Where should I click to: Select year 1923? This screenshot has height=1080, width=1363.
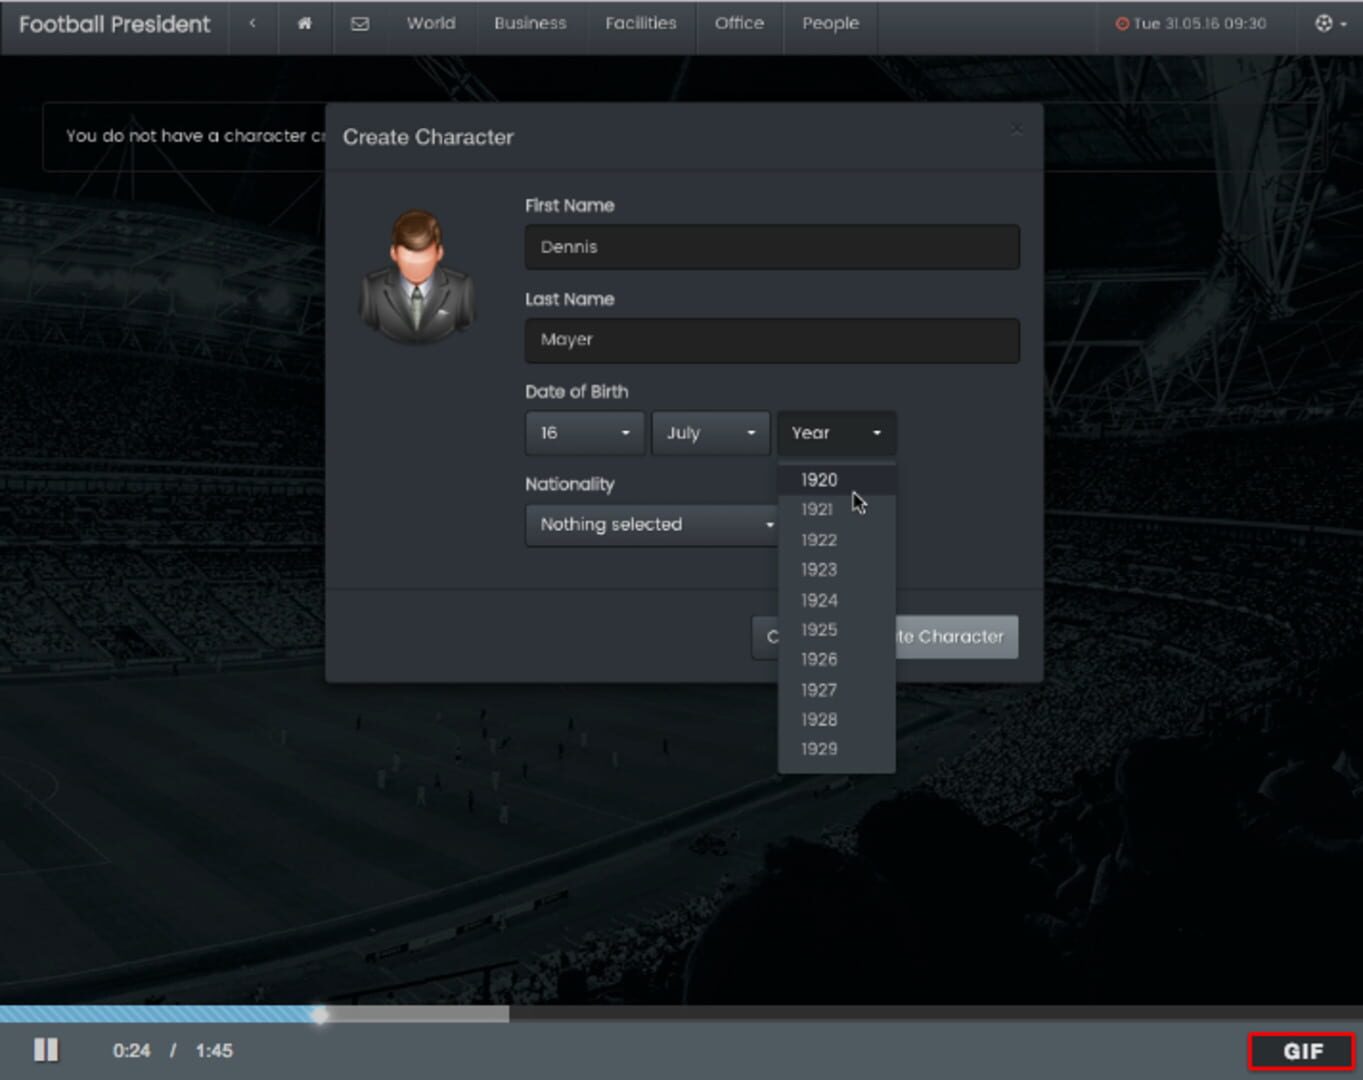[836, 570]
